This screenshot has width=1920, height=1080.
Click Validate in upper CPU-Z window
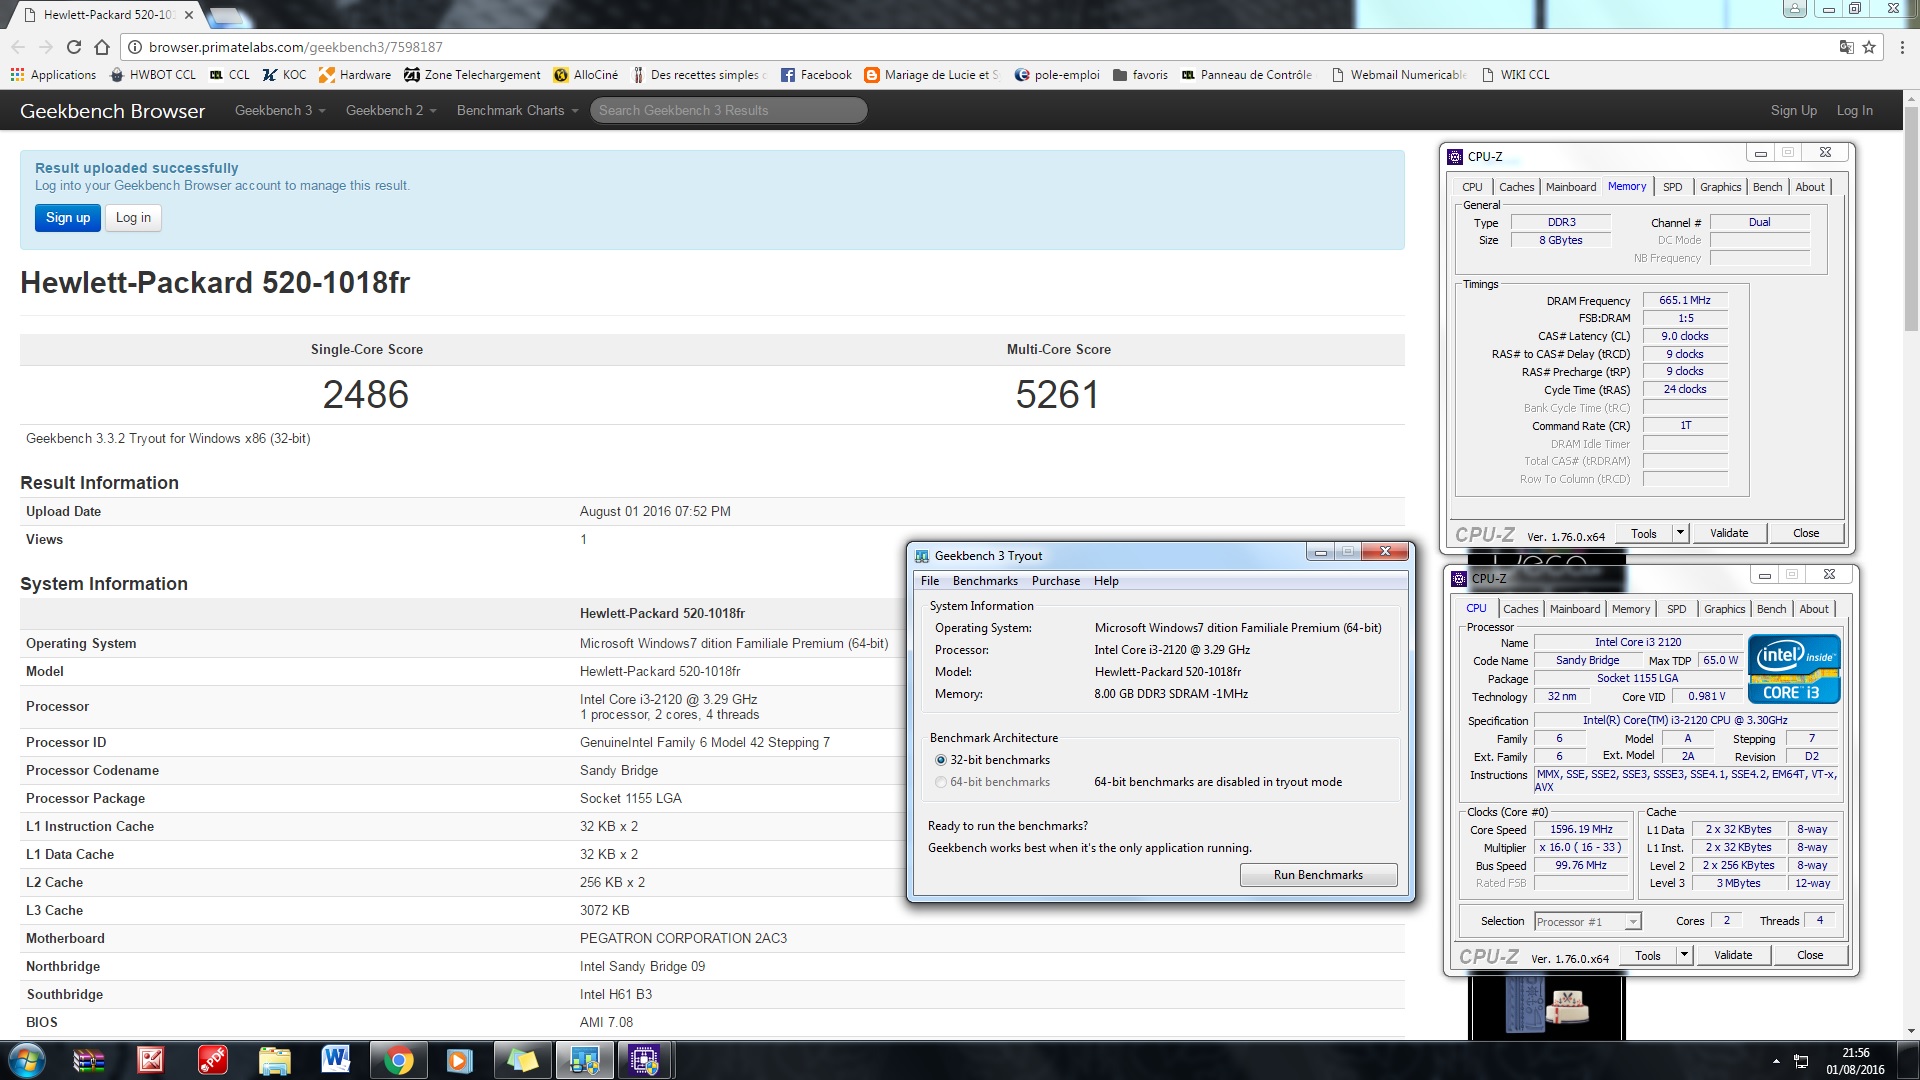pos(1729,533)
